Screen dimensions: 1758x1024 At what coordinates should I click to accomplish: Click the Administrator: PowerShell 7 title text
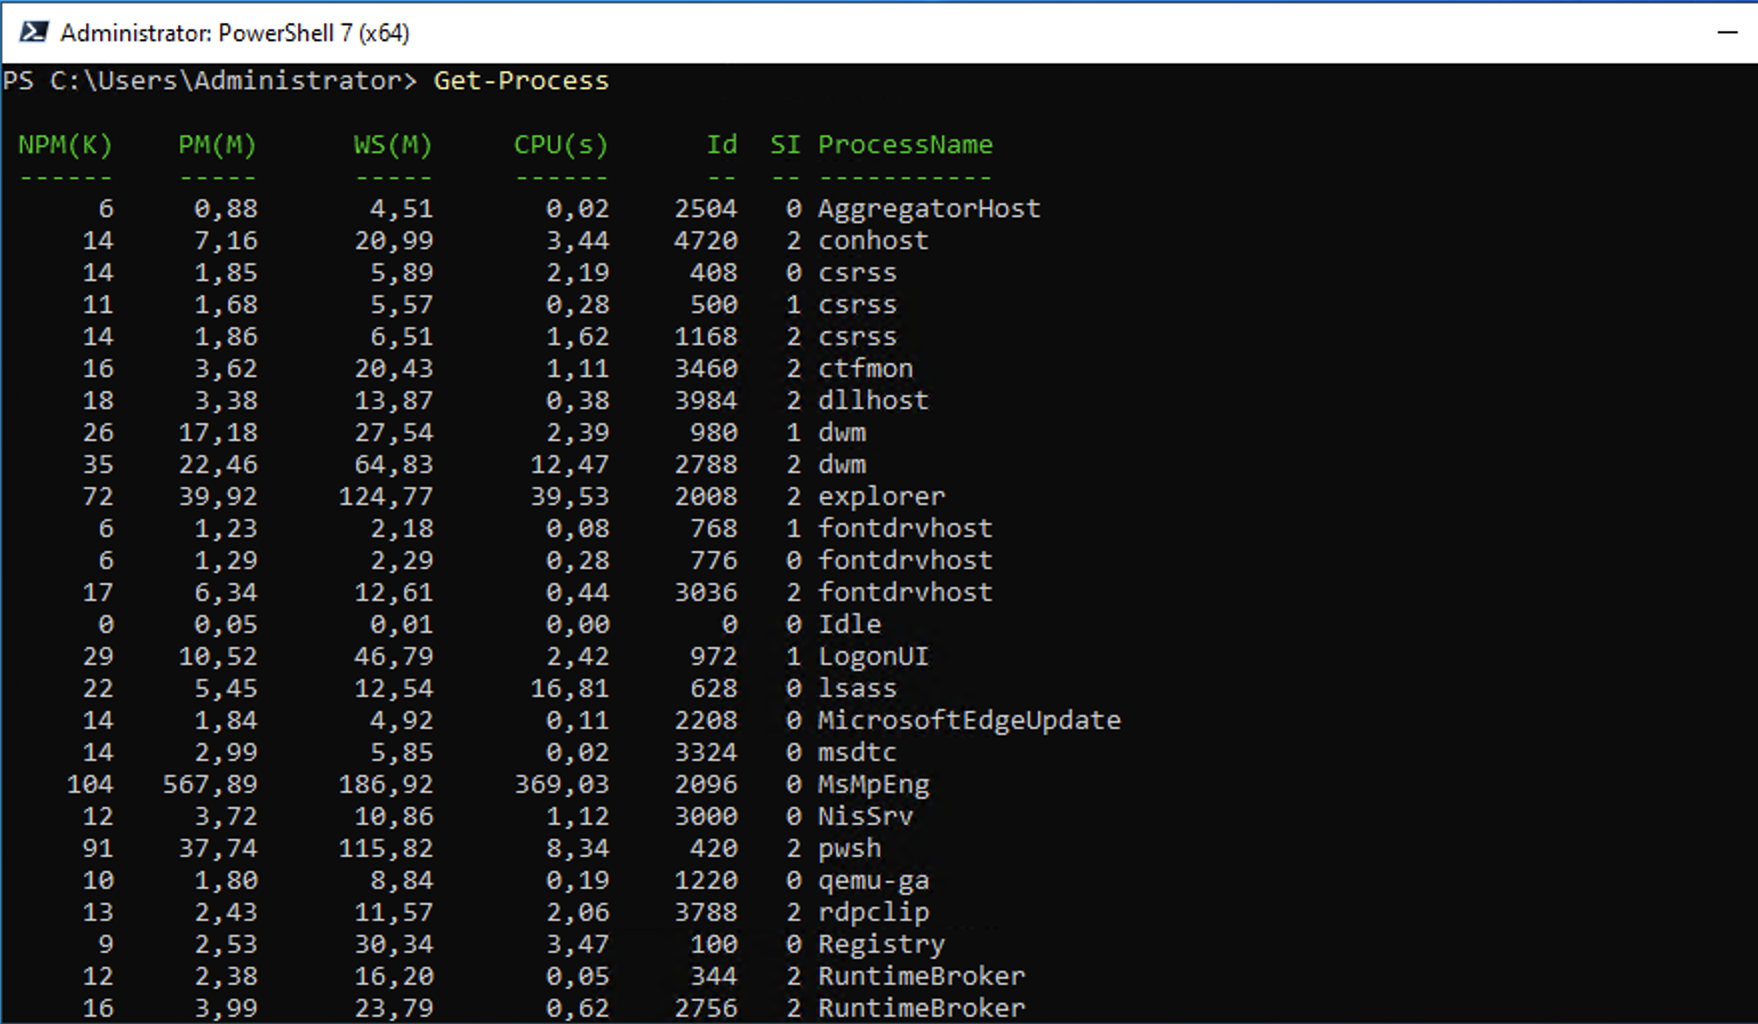pyautogui.click(x=235, y=33)
